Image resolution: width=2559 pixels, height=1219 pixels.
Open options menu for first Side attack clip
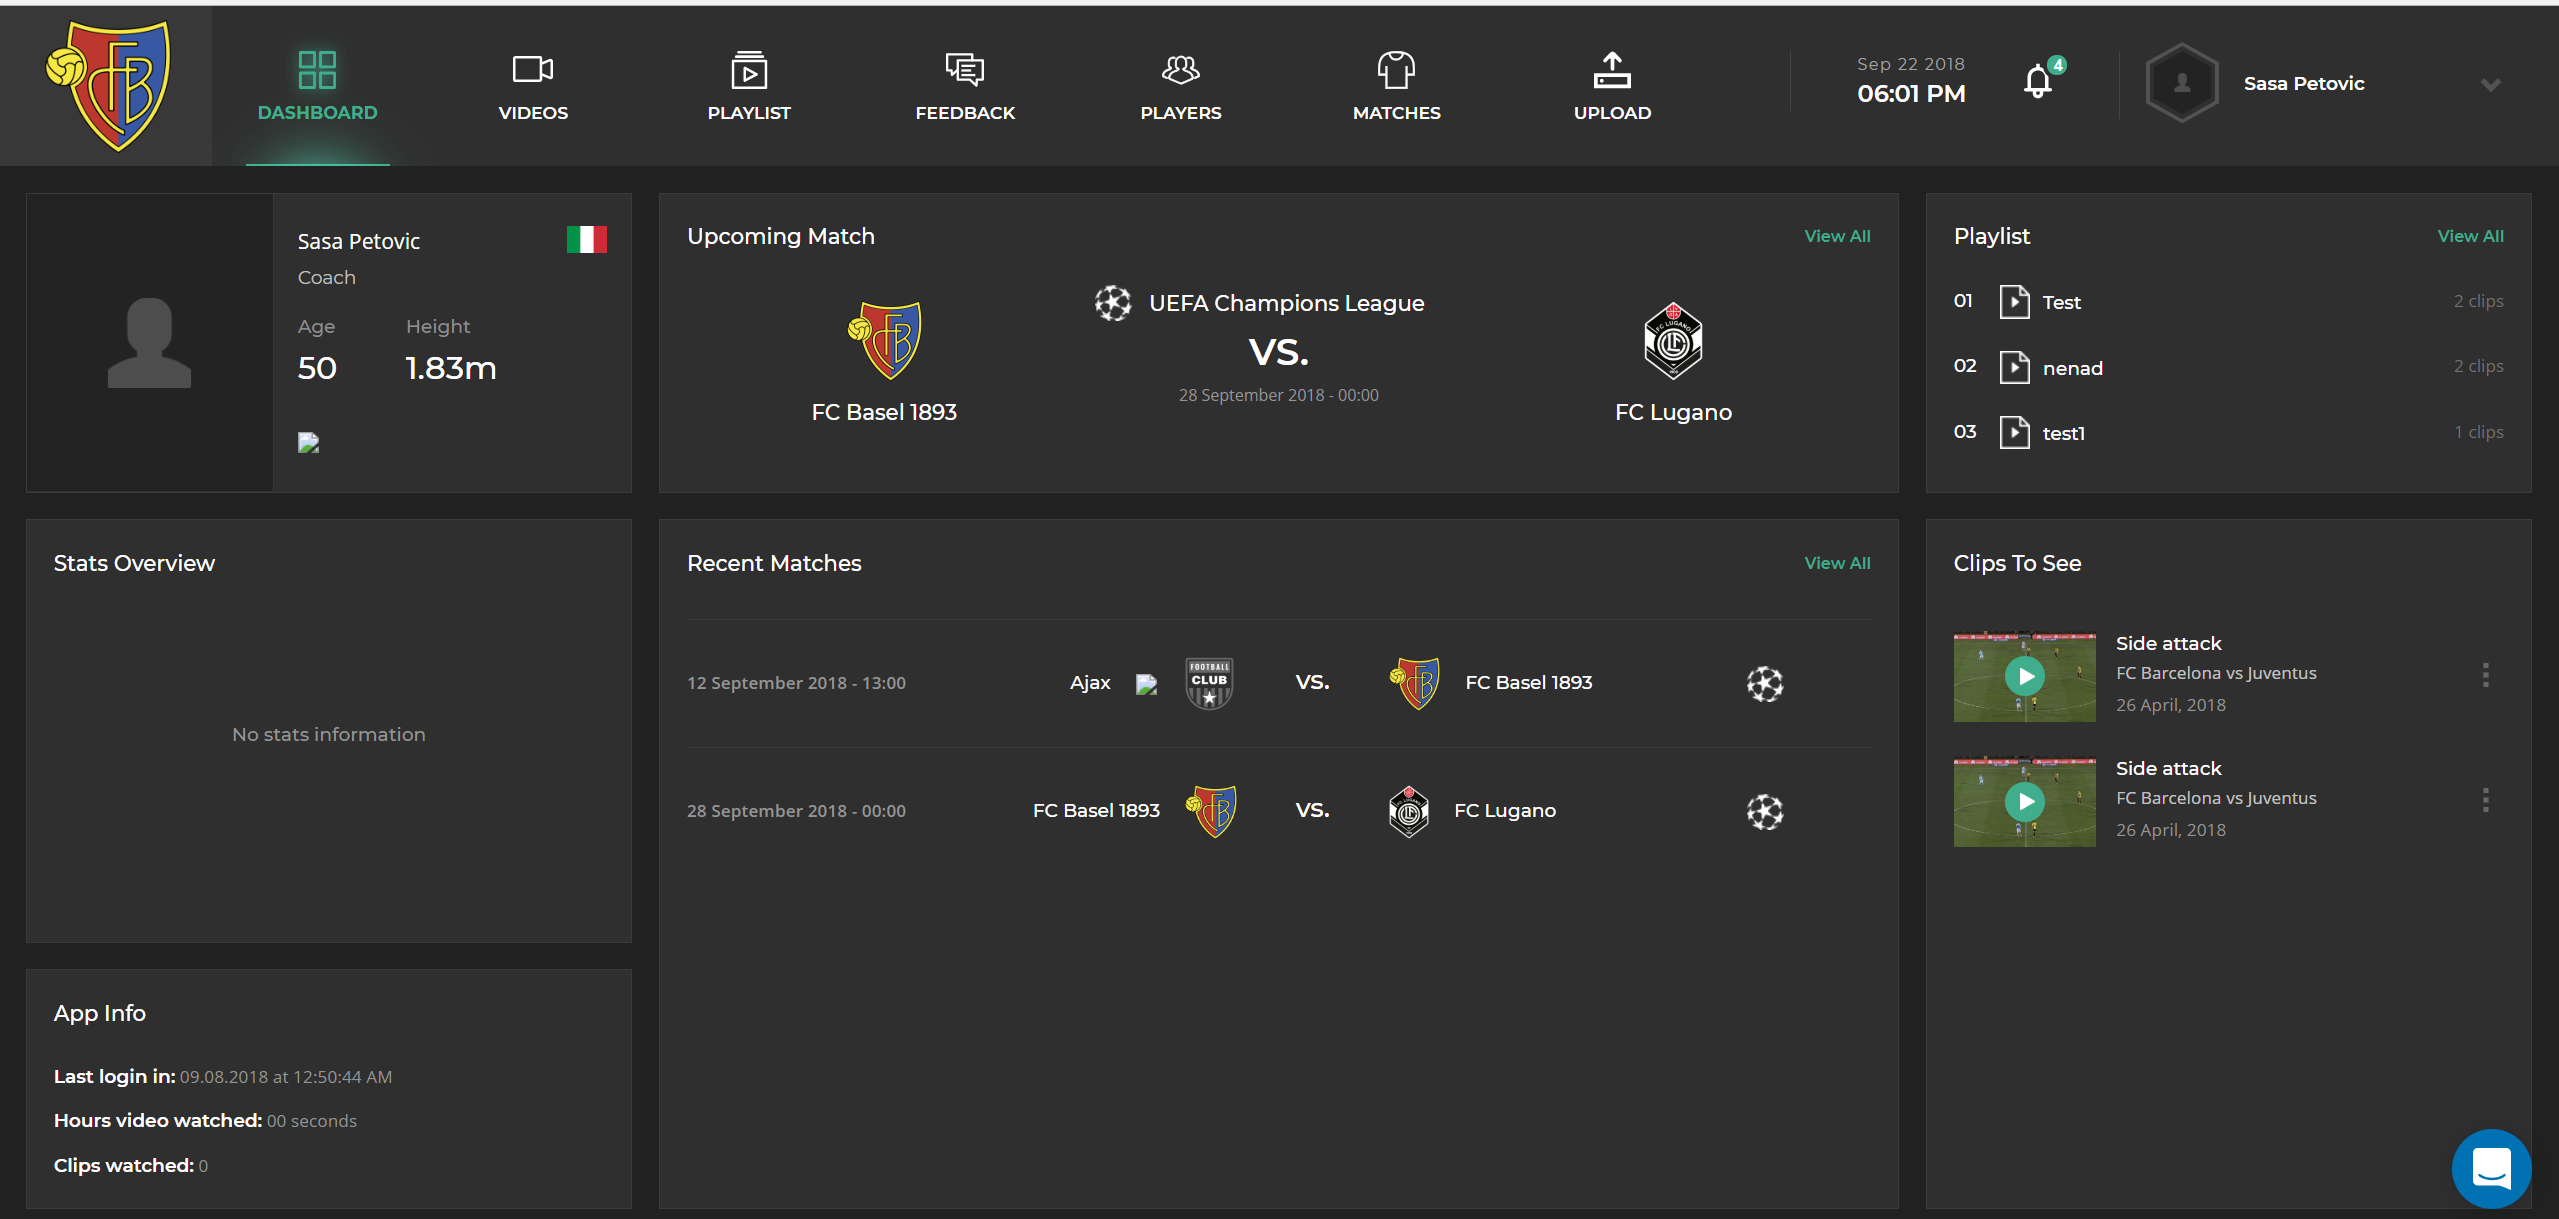click(x=2485, y=675)
